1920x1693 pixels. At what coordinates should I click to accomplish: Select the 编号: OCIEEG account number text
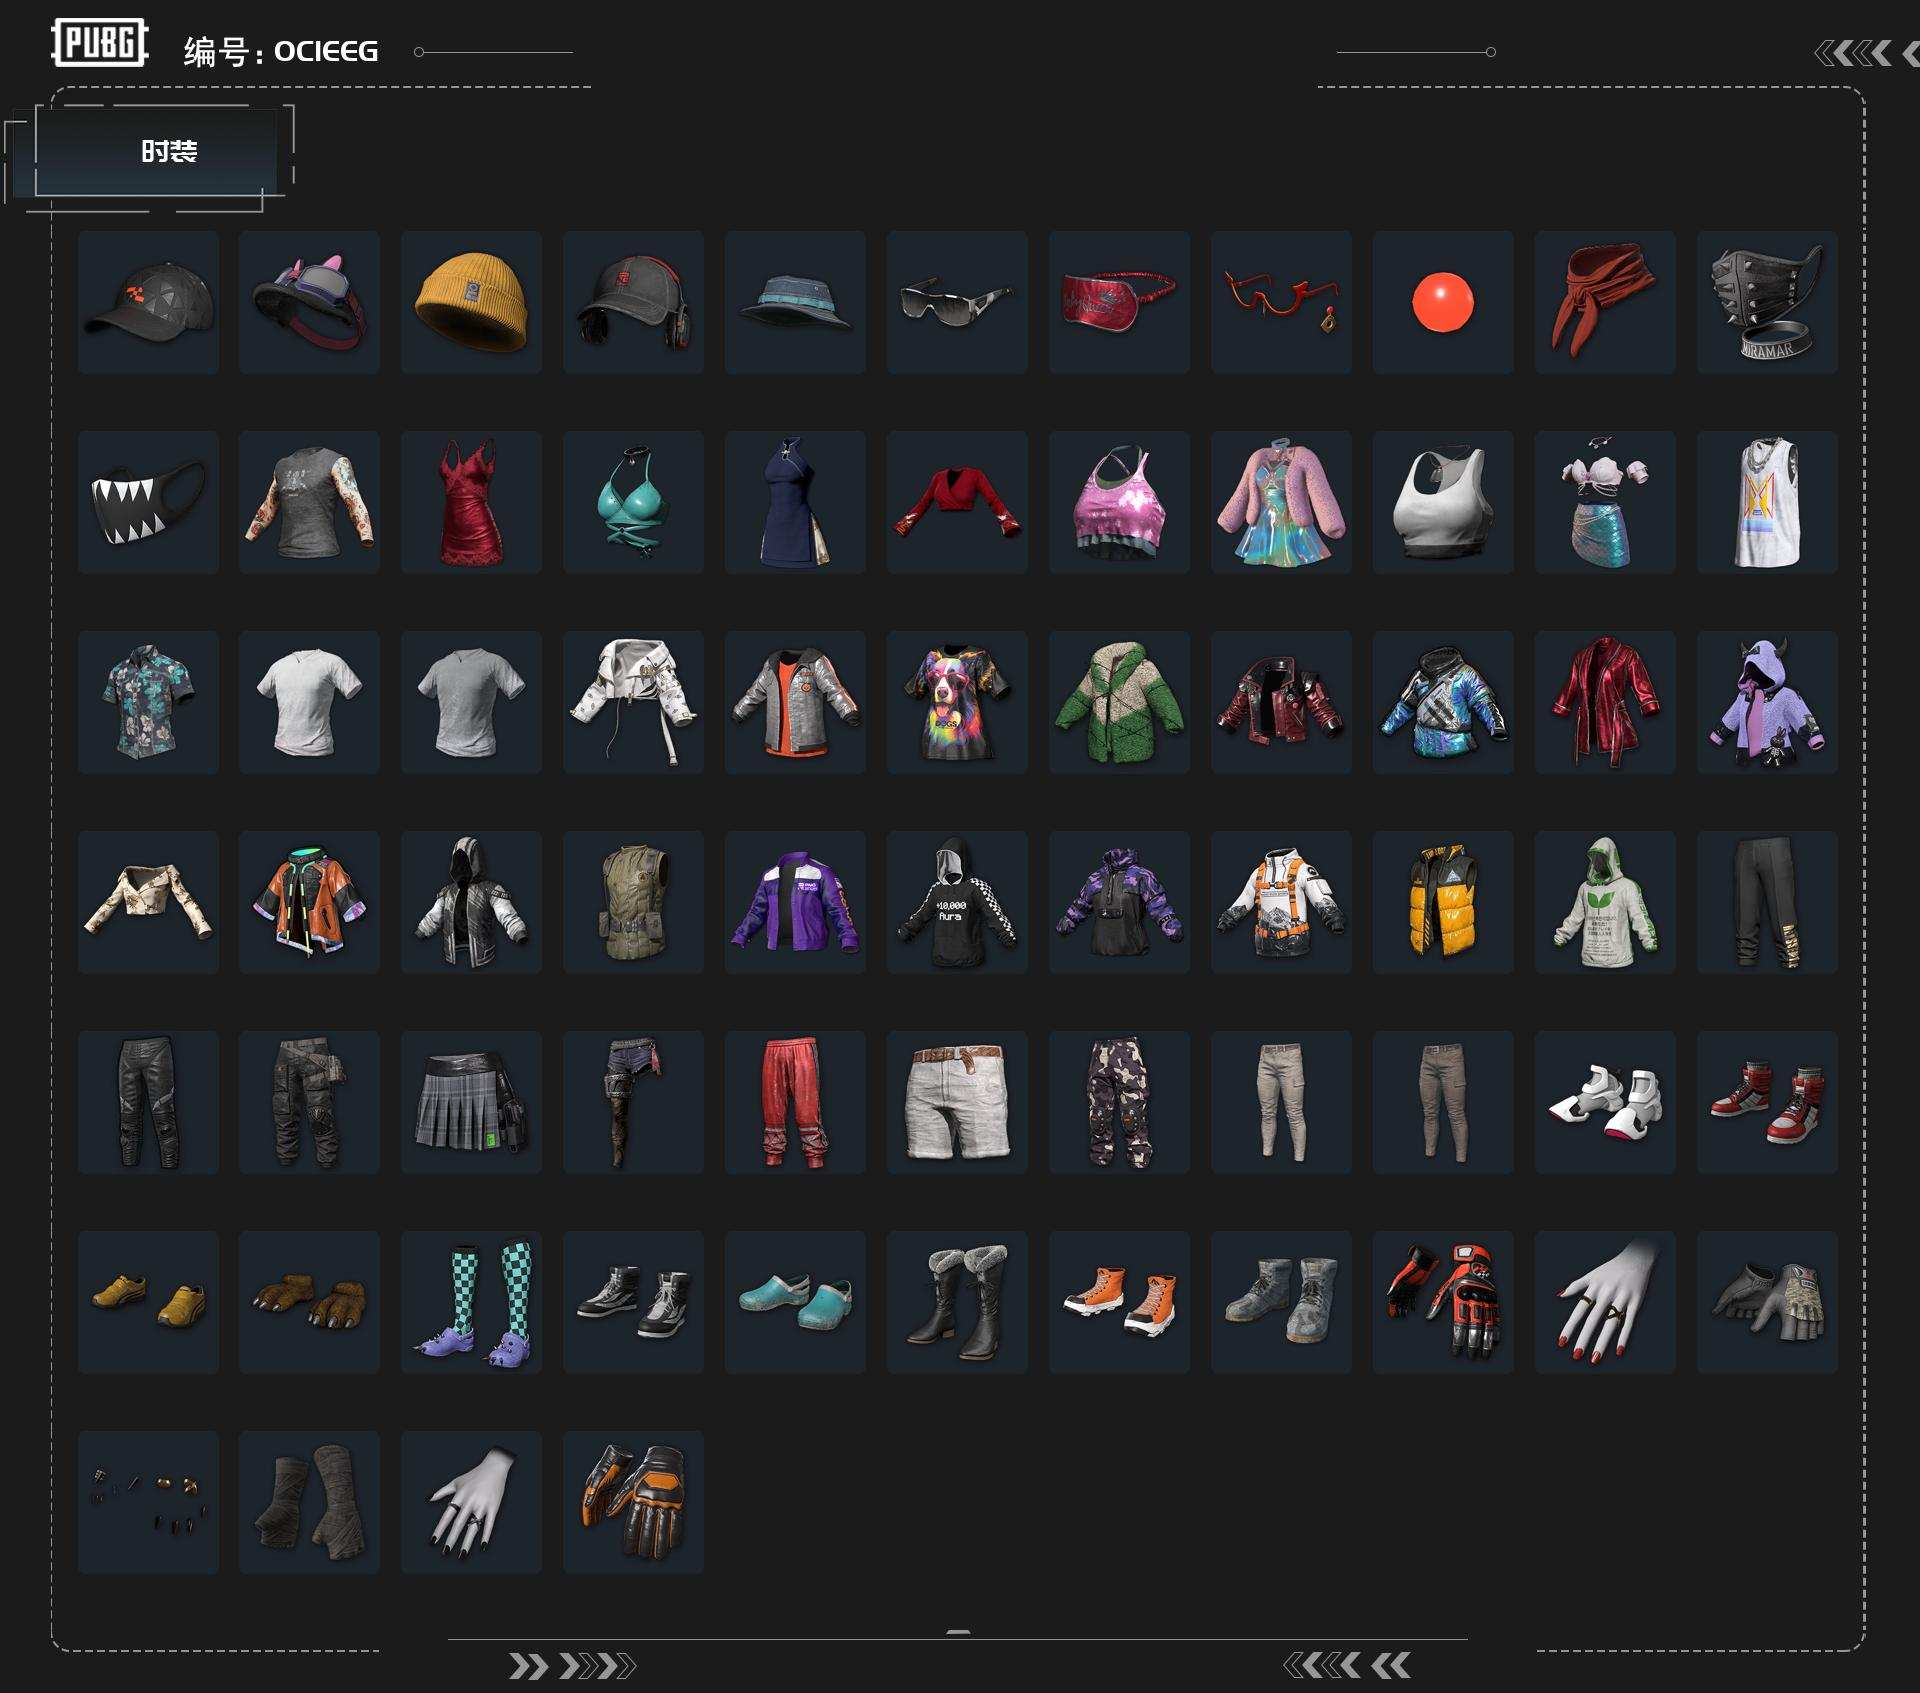tap(281, 51)
